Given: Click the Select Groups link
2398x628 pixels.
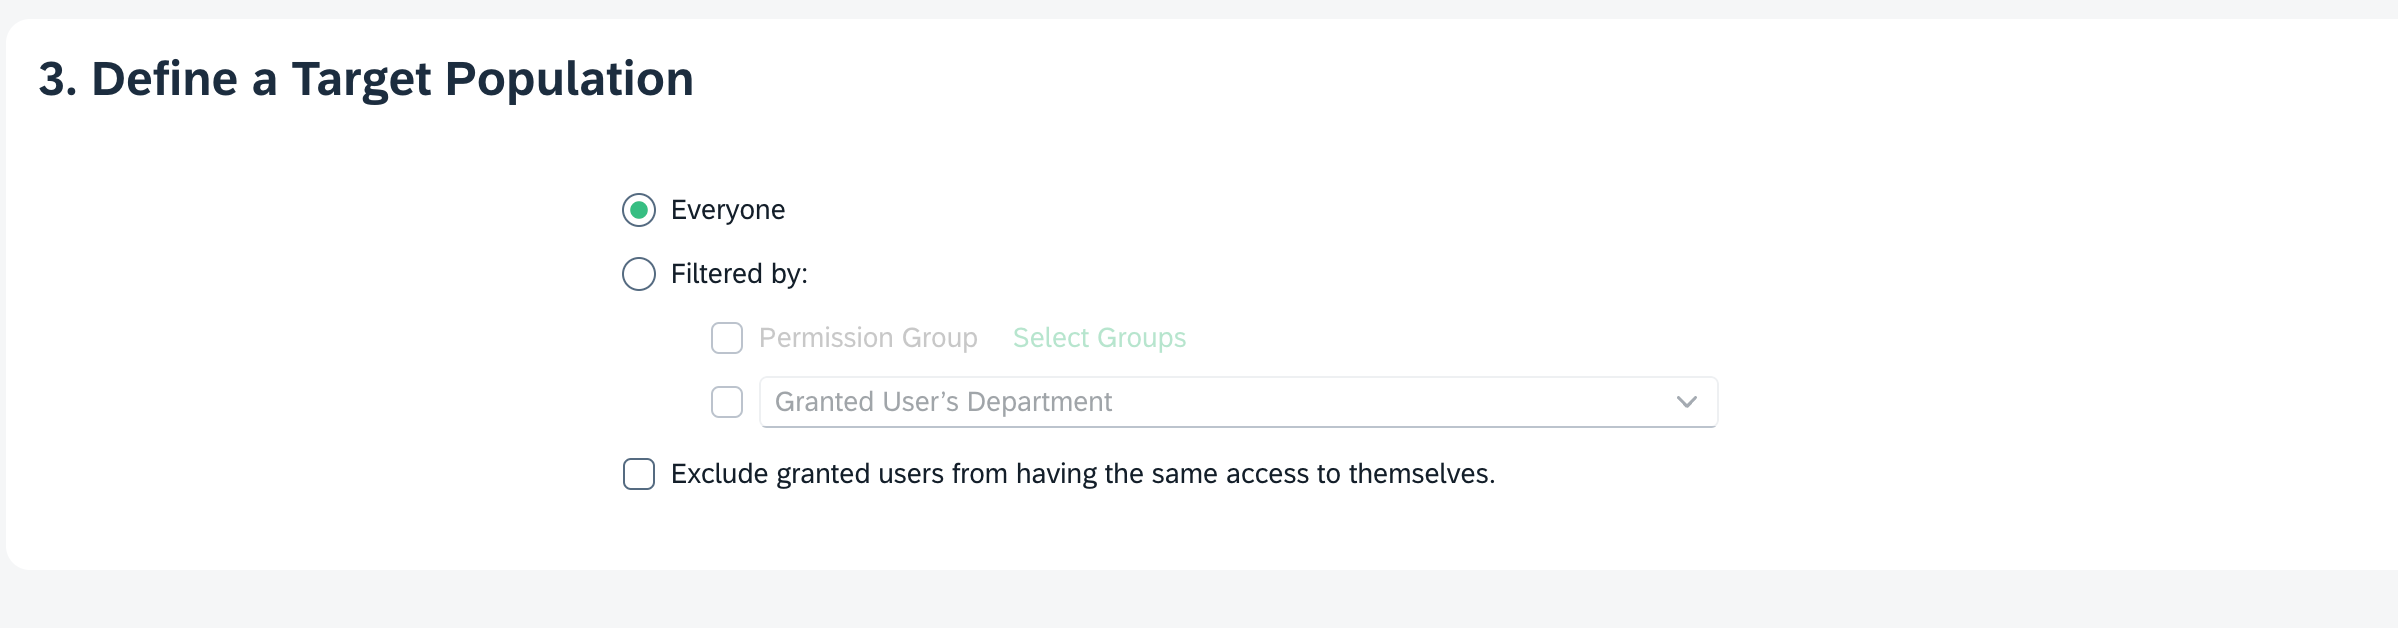Looking at the screenshot, I should (1099, 338).
